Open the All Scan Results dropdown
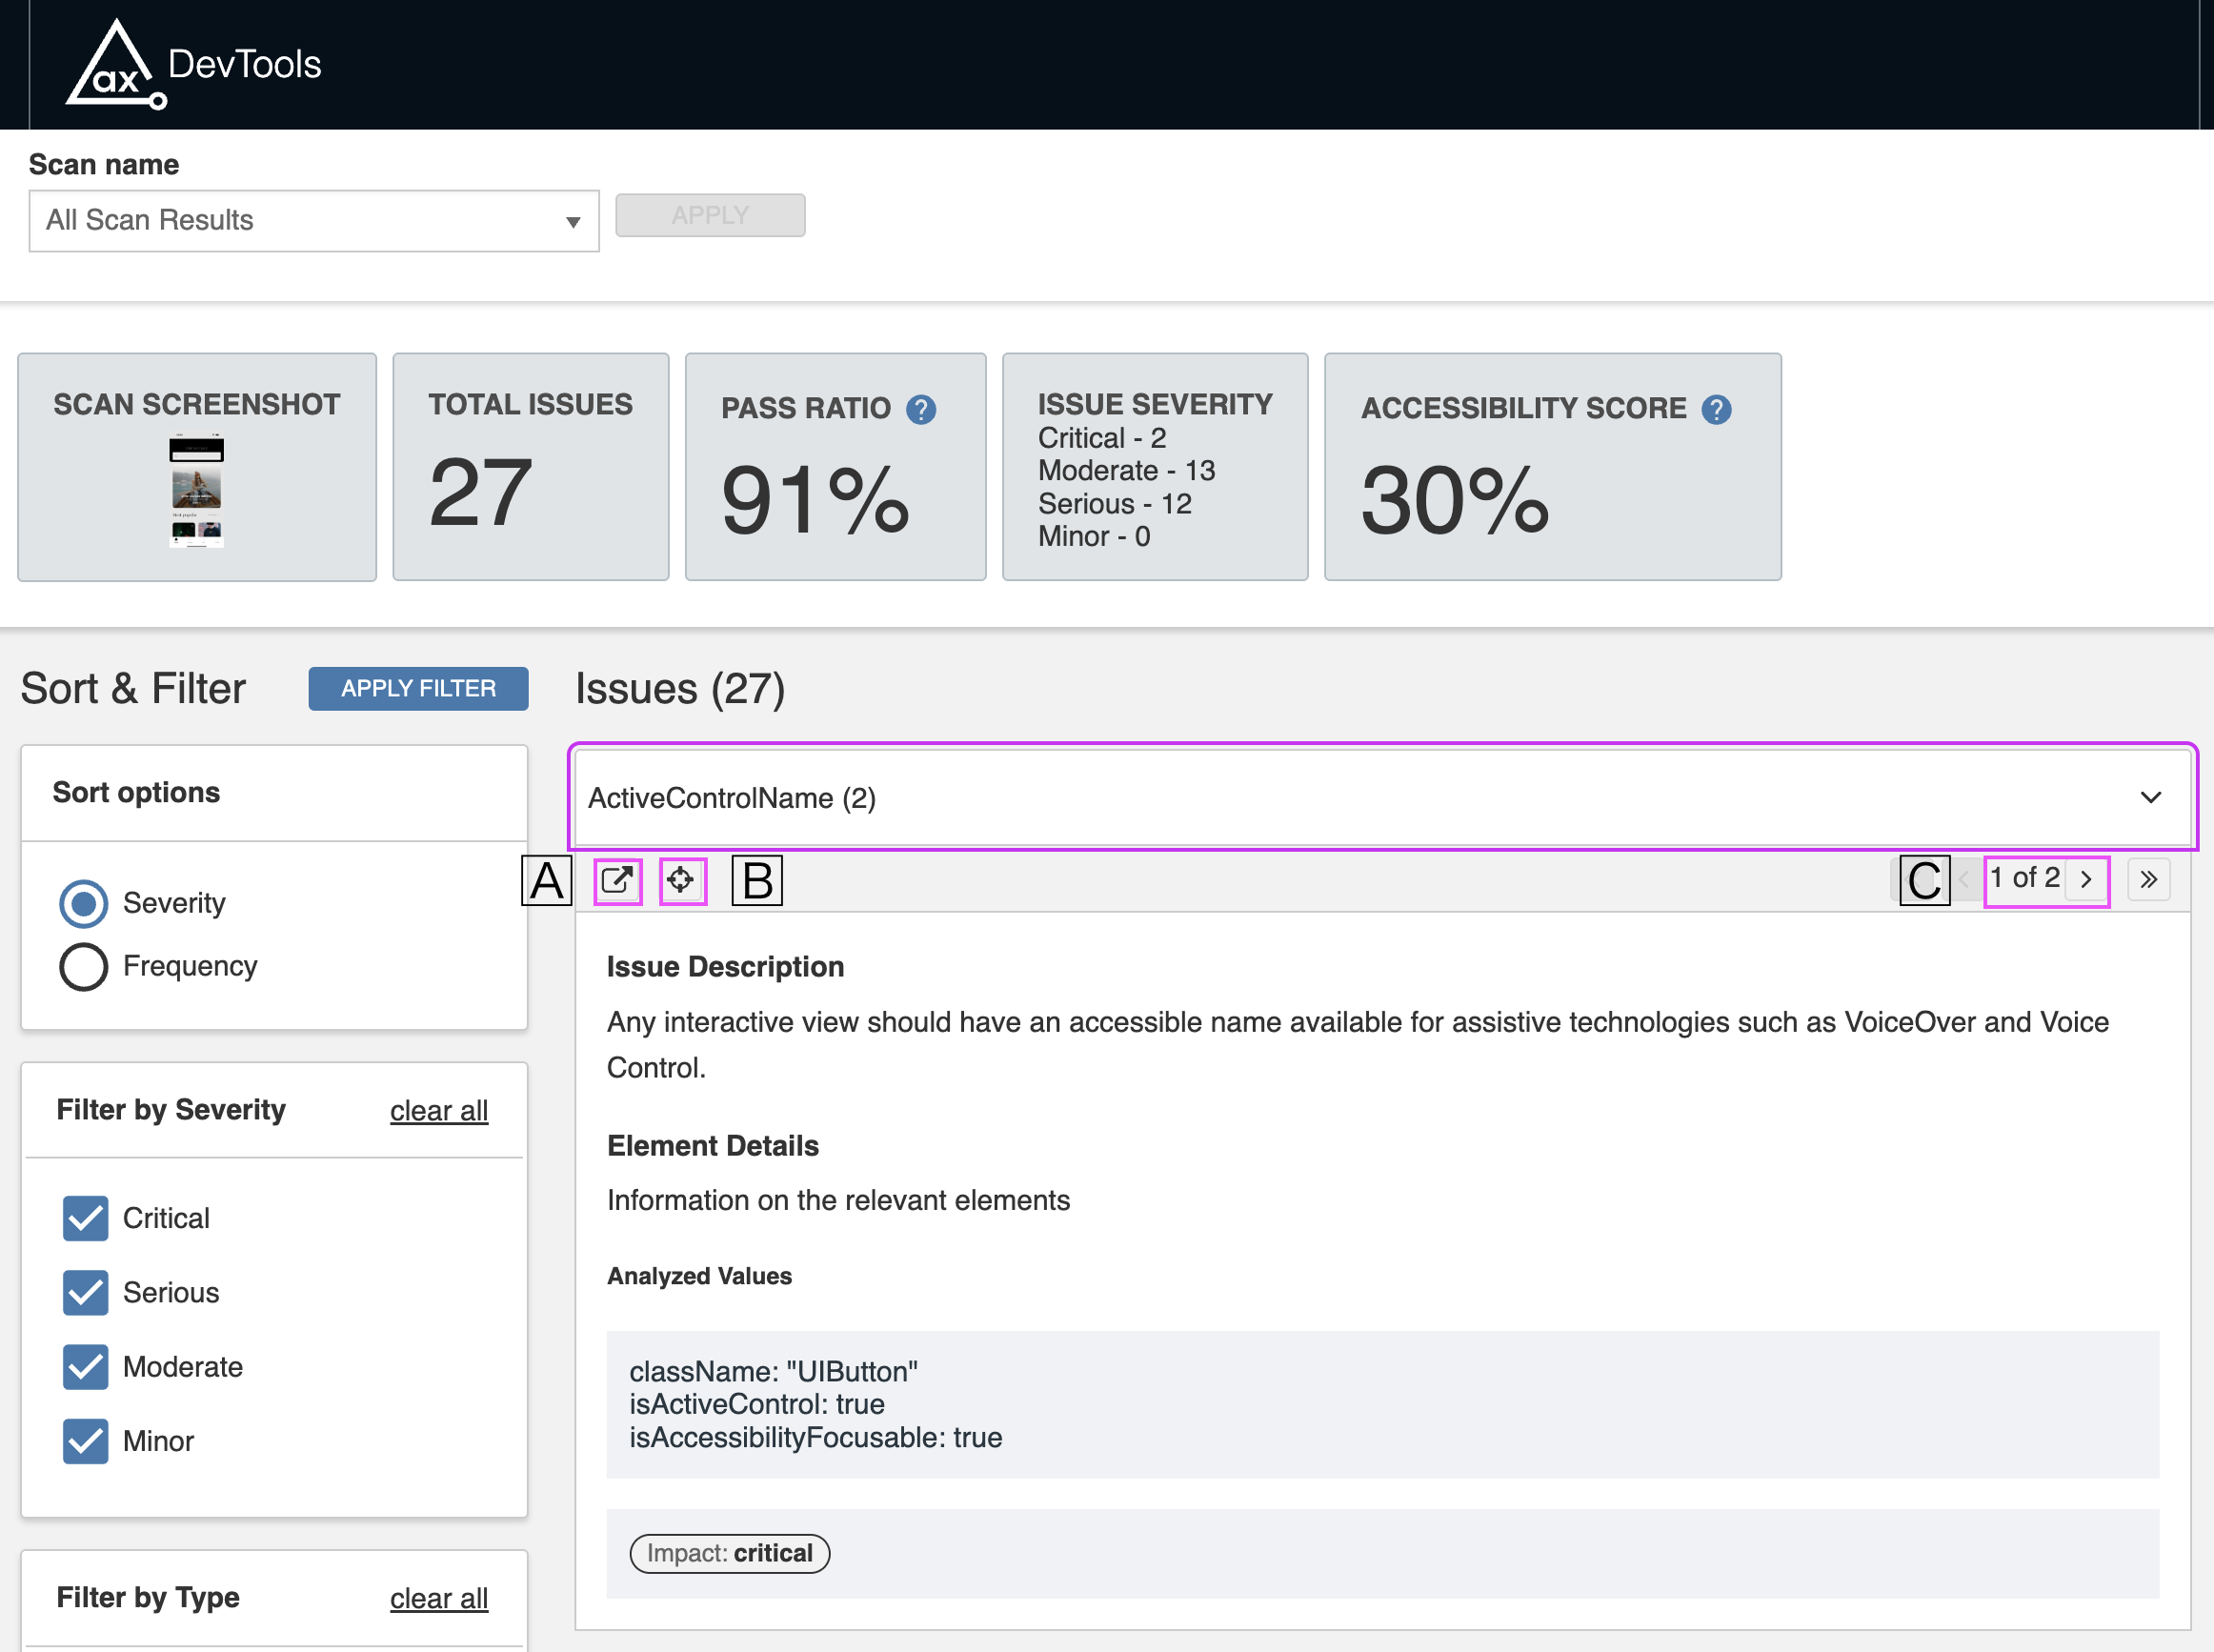Screen dimensions: 2214x1652 pos(314,221)
